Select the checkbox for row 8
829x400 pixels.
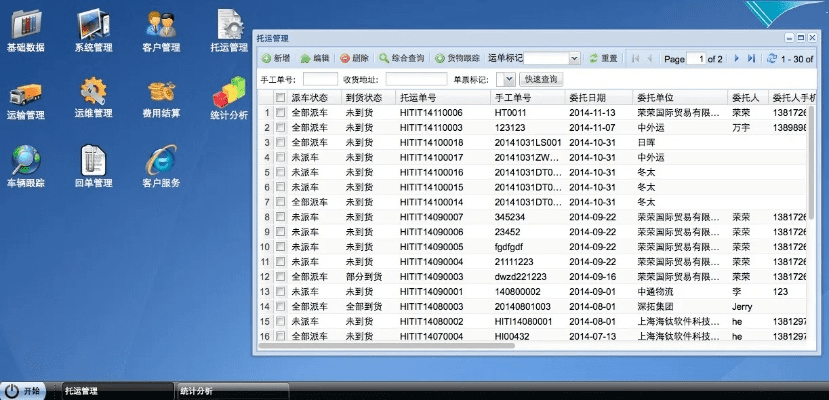[281, 217]
